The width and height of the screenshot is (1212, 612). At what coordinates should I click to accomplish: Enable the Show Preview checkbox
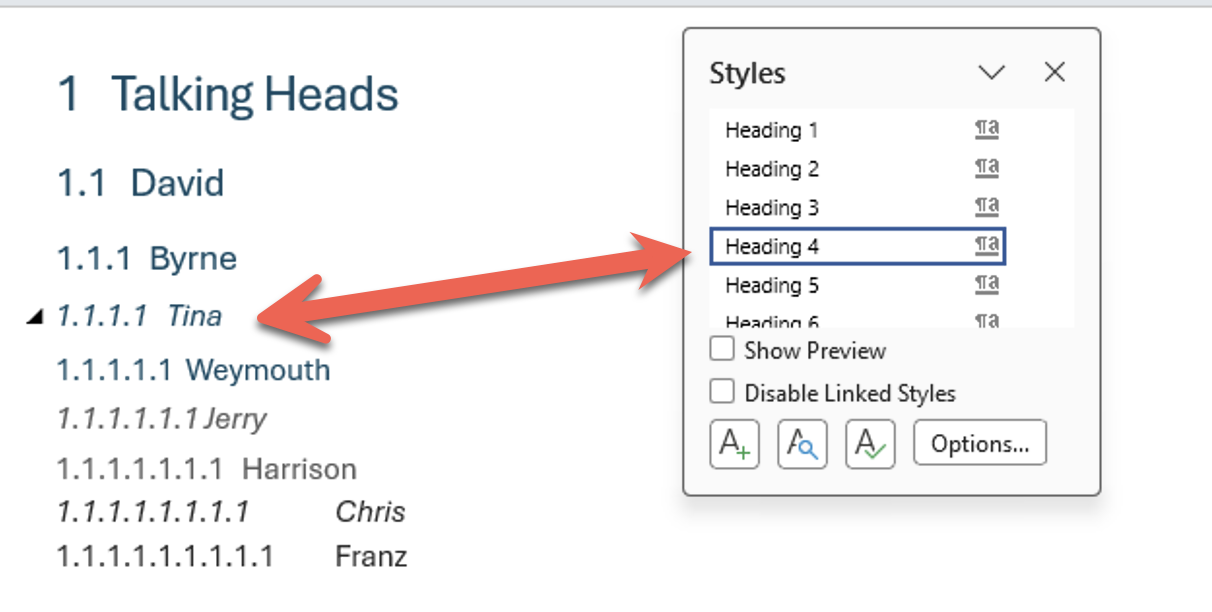[x=722, y=350]
